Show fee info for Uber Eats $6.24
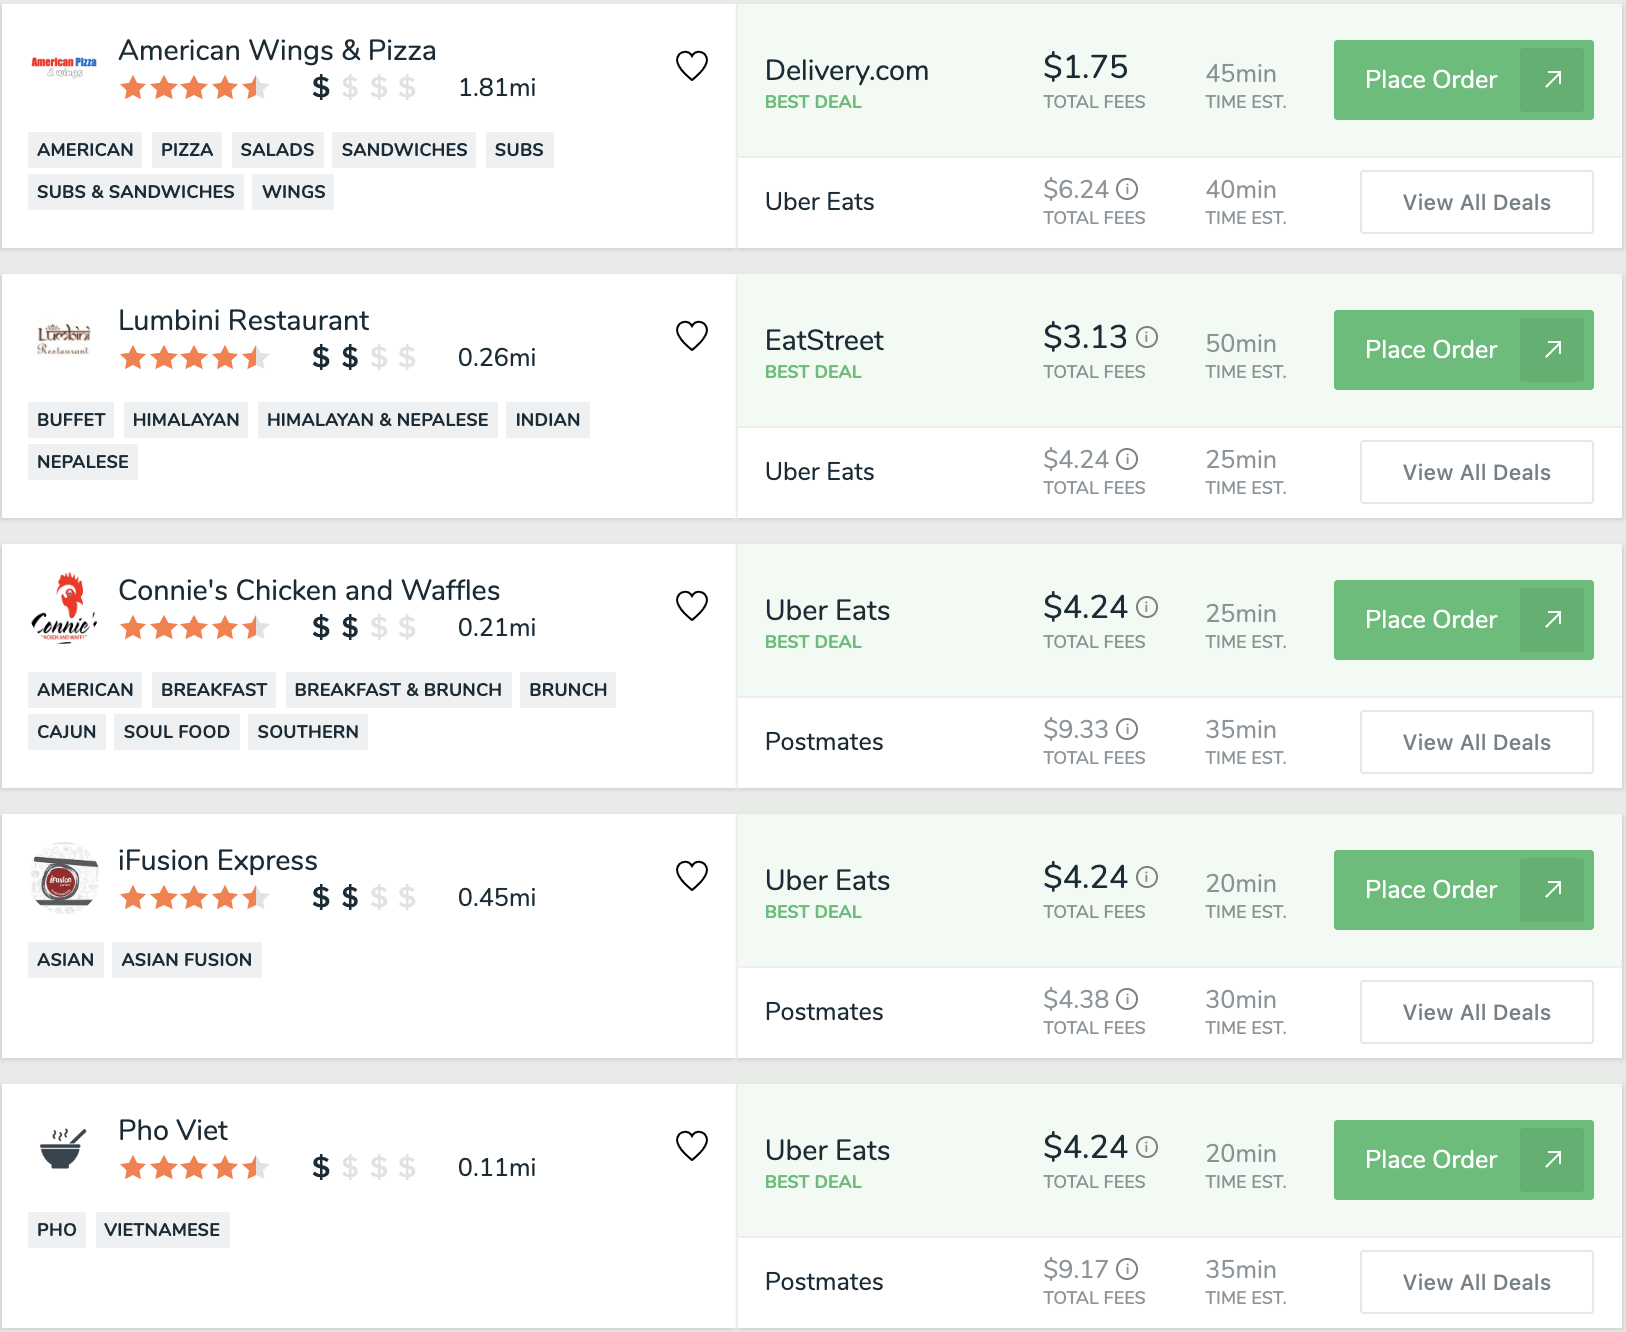 [x=1127, y=189]
